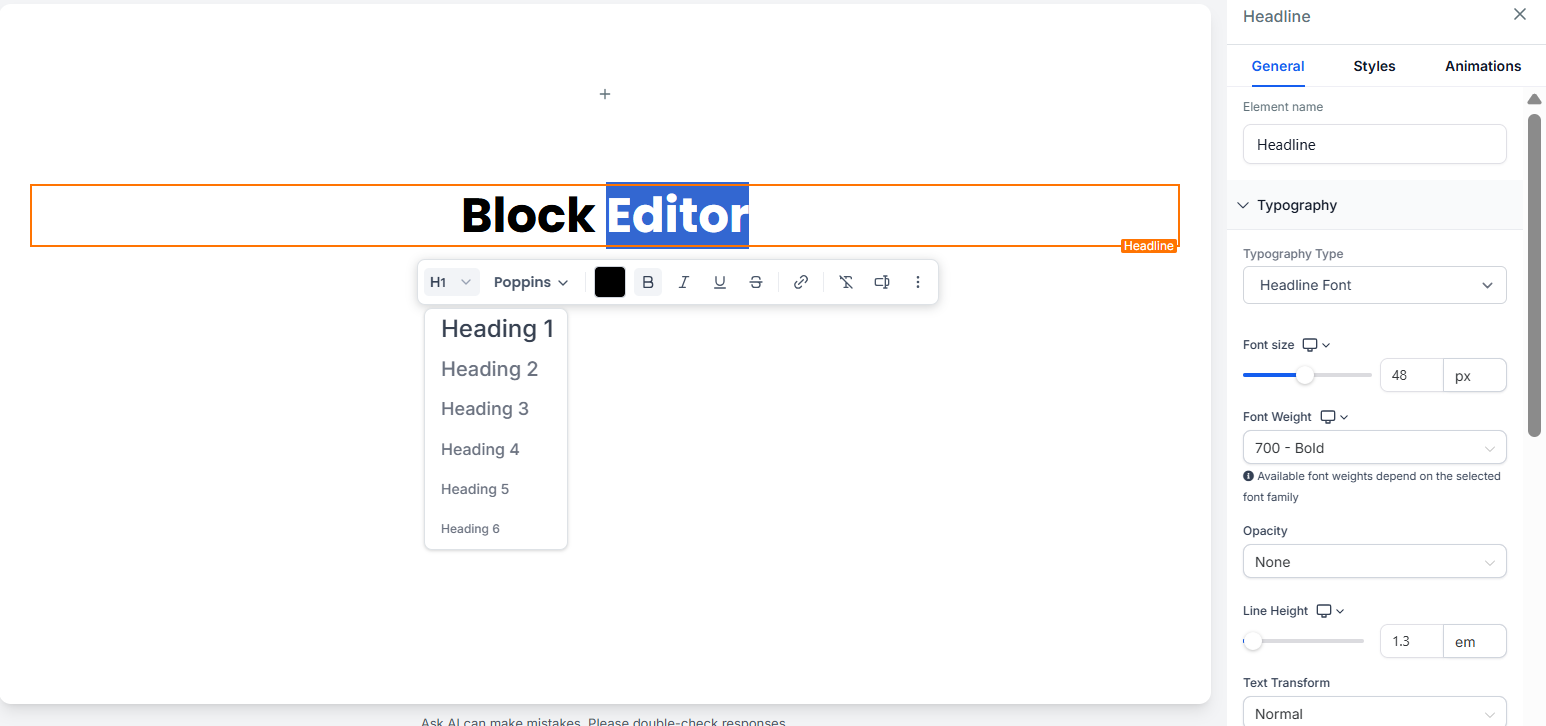Select Heading 1 from the list

pos(496,329)
